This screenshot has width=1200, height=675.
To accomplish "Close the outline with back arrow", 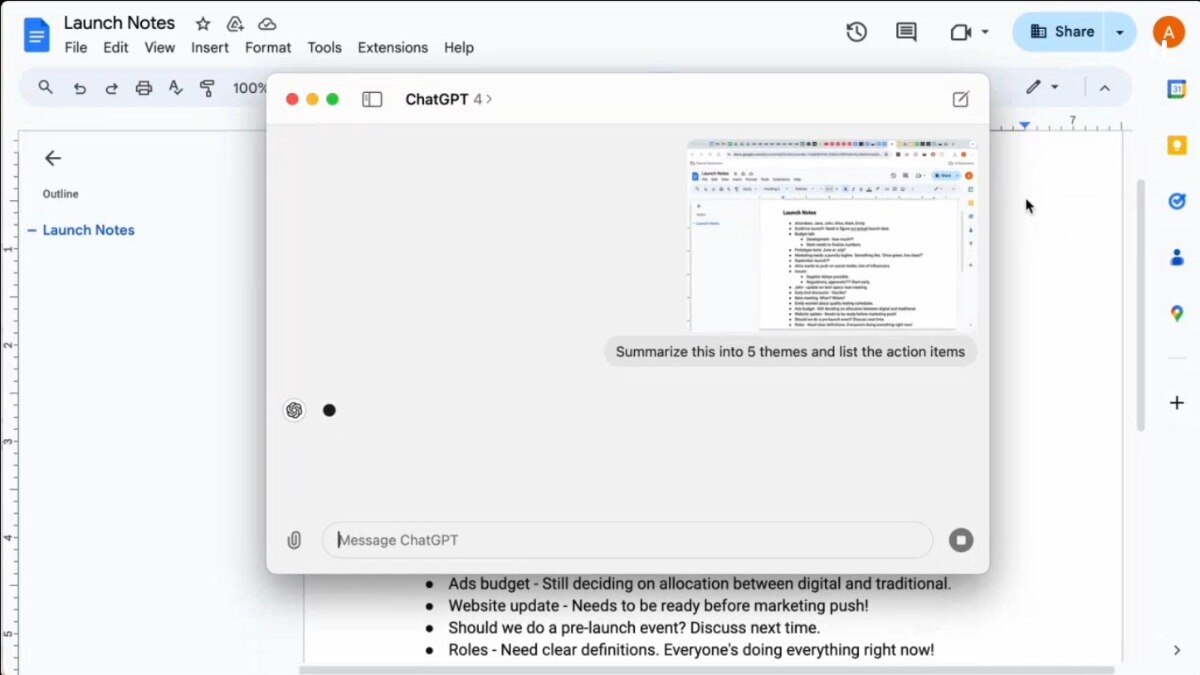I will click(x=53, y=158).
